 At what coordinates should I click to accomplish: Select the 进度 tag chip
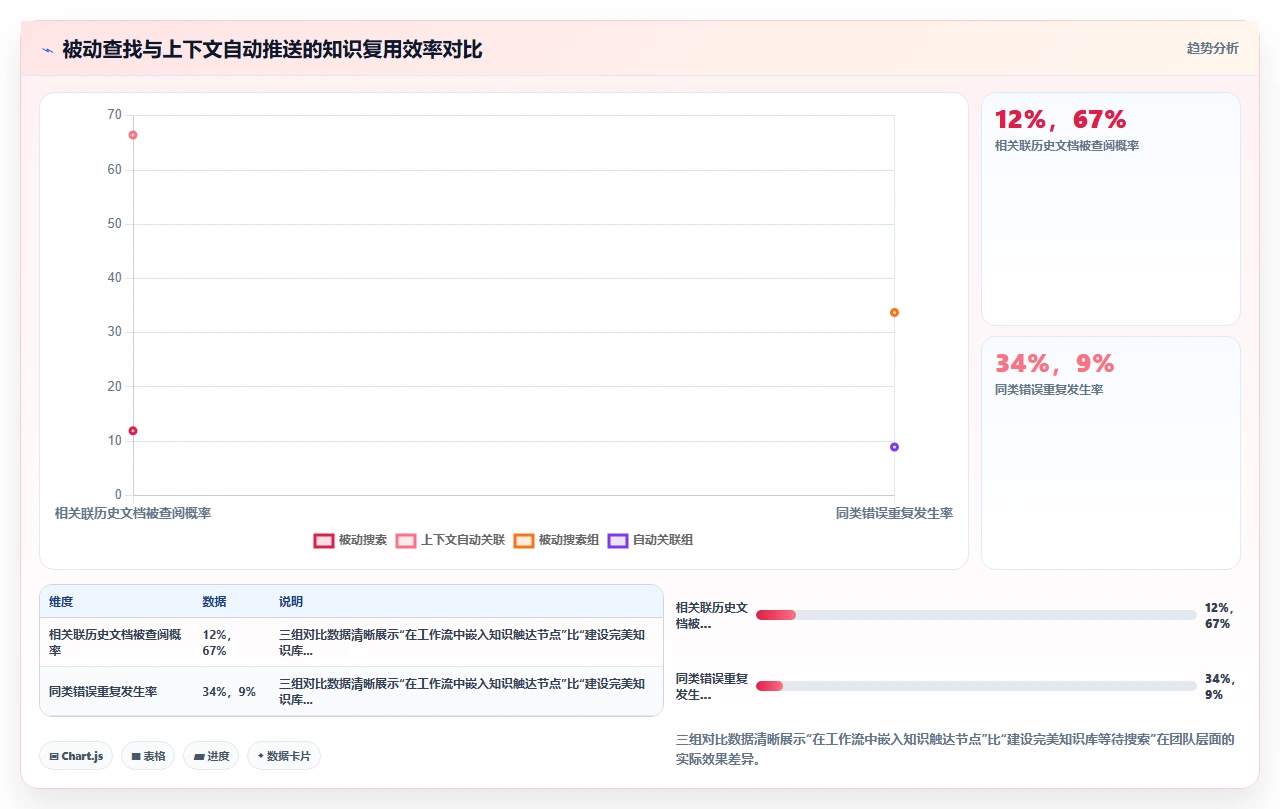pyautogui.click(x=211, y=756)
